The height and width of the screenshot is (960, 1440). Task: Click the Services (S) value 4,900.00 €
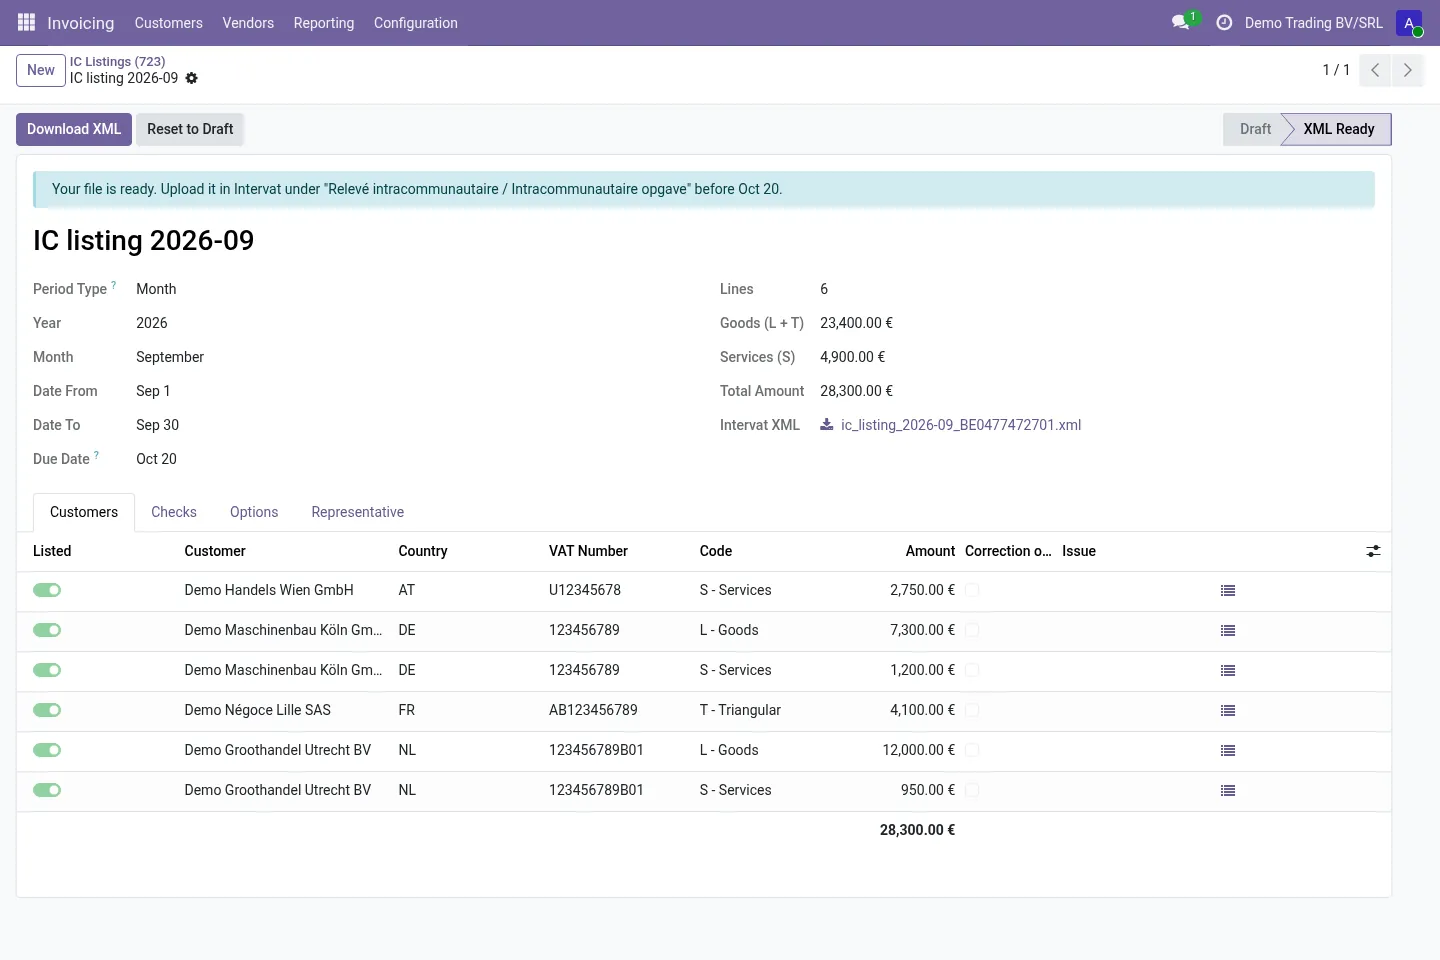[x=852, y=357]
